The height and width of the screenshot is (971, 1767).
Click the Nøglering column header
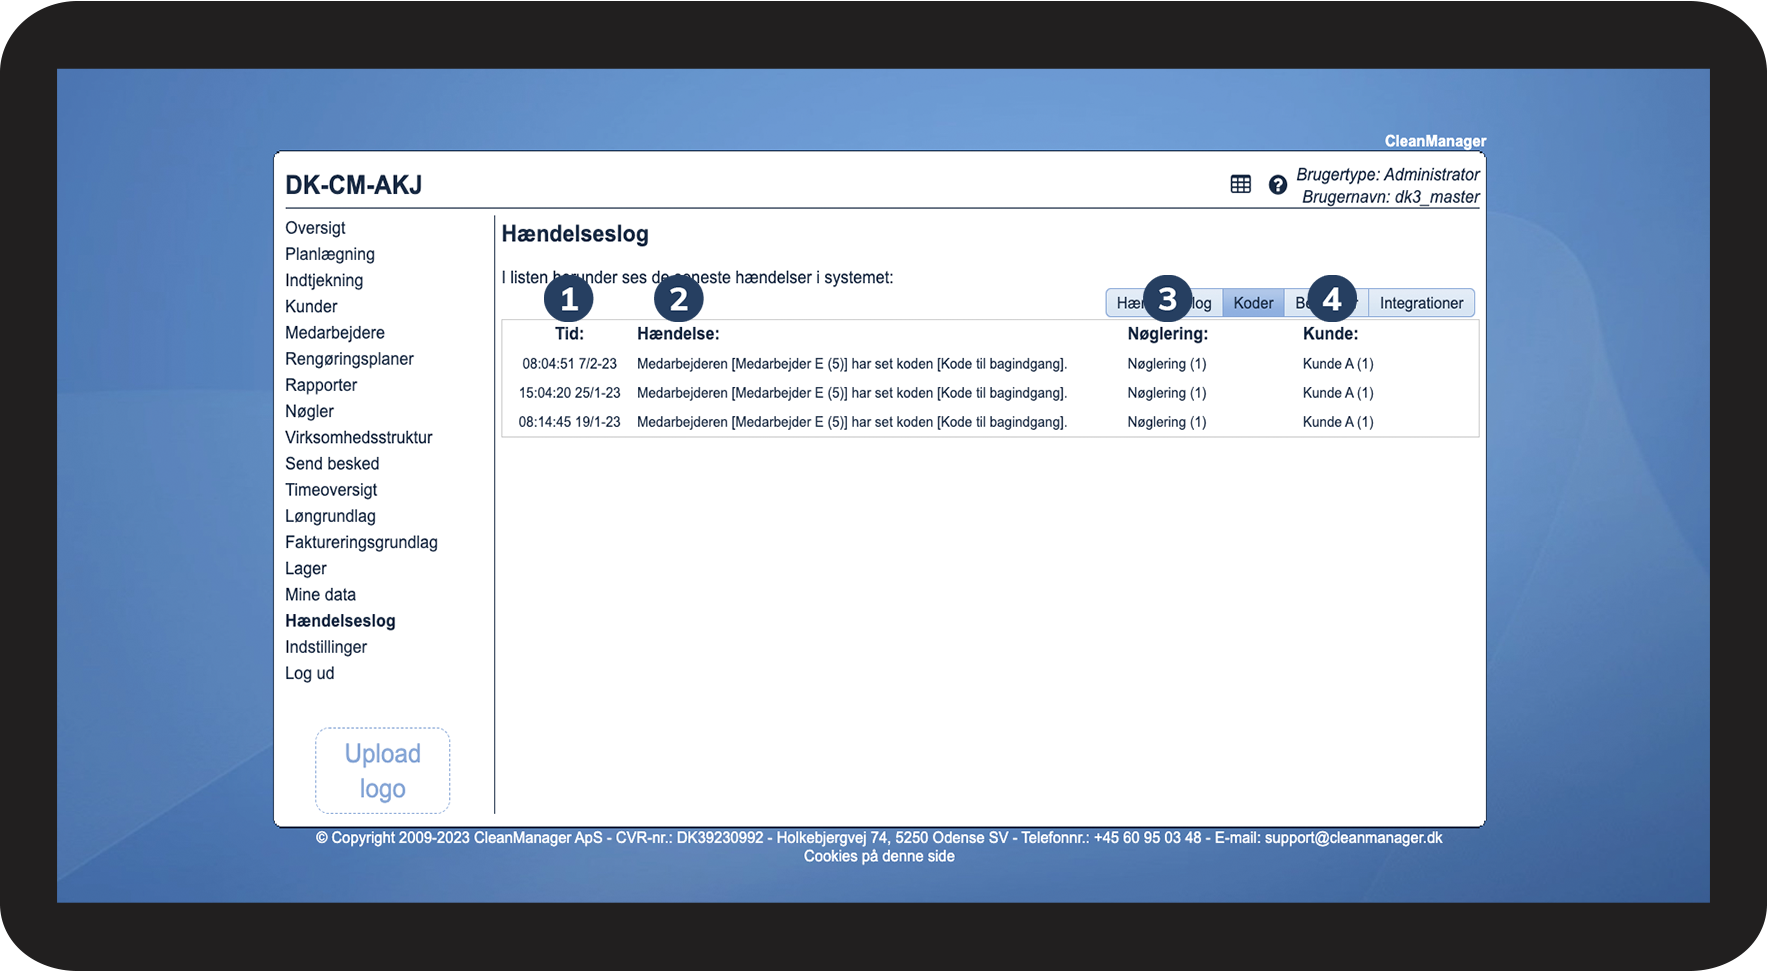coord(1167,334)
